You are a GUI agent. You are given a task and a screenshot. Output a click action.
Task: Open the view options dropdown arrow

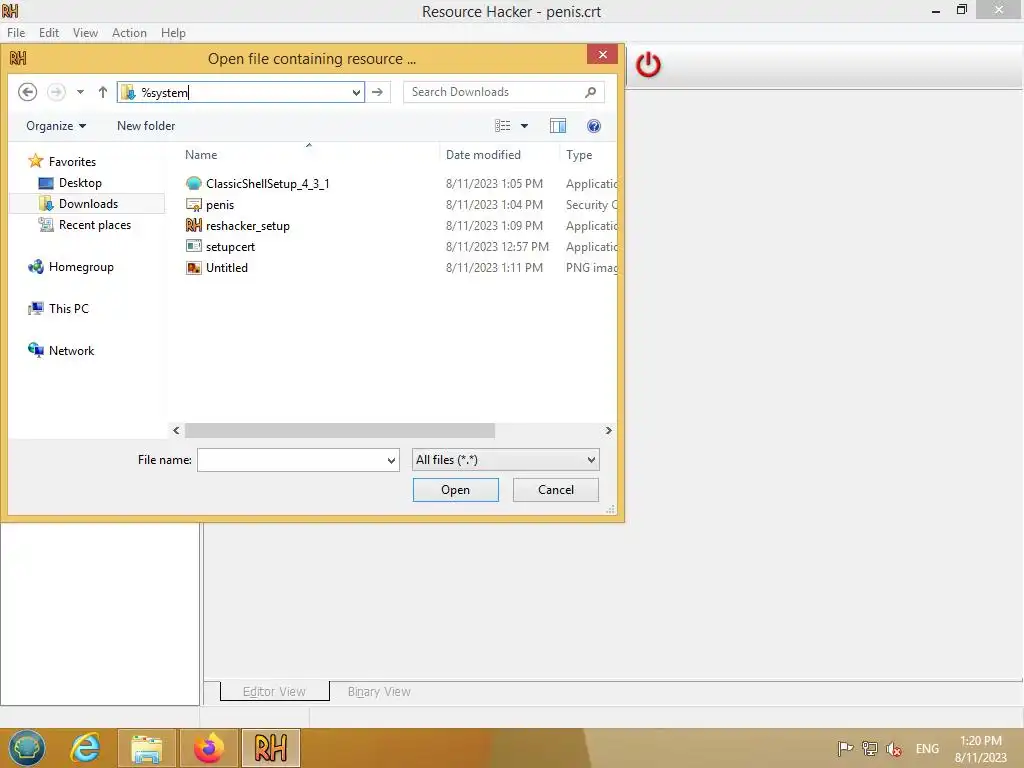point(524,126)
